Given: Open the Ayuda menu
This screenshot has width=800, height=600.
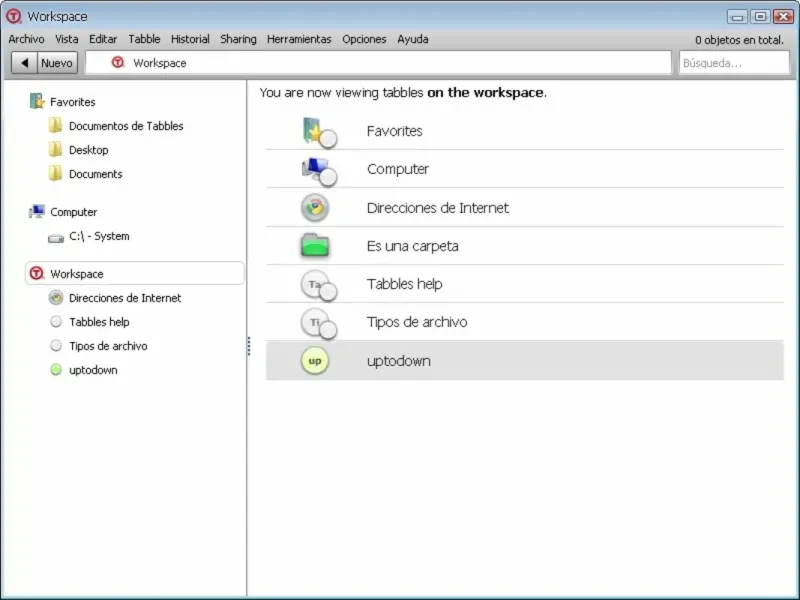Looking at the screenshot, I should coord(412,39).
